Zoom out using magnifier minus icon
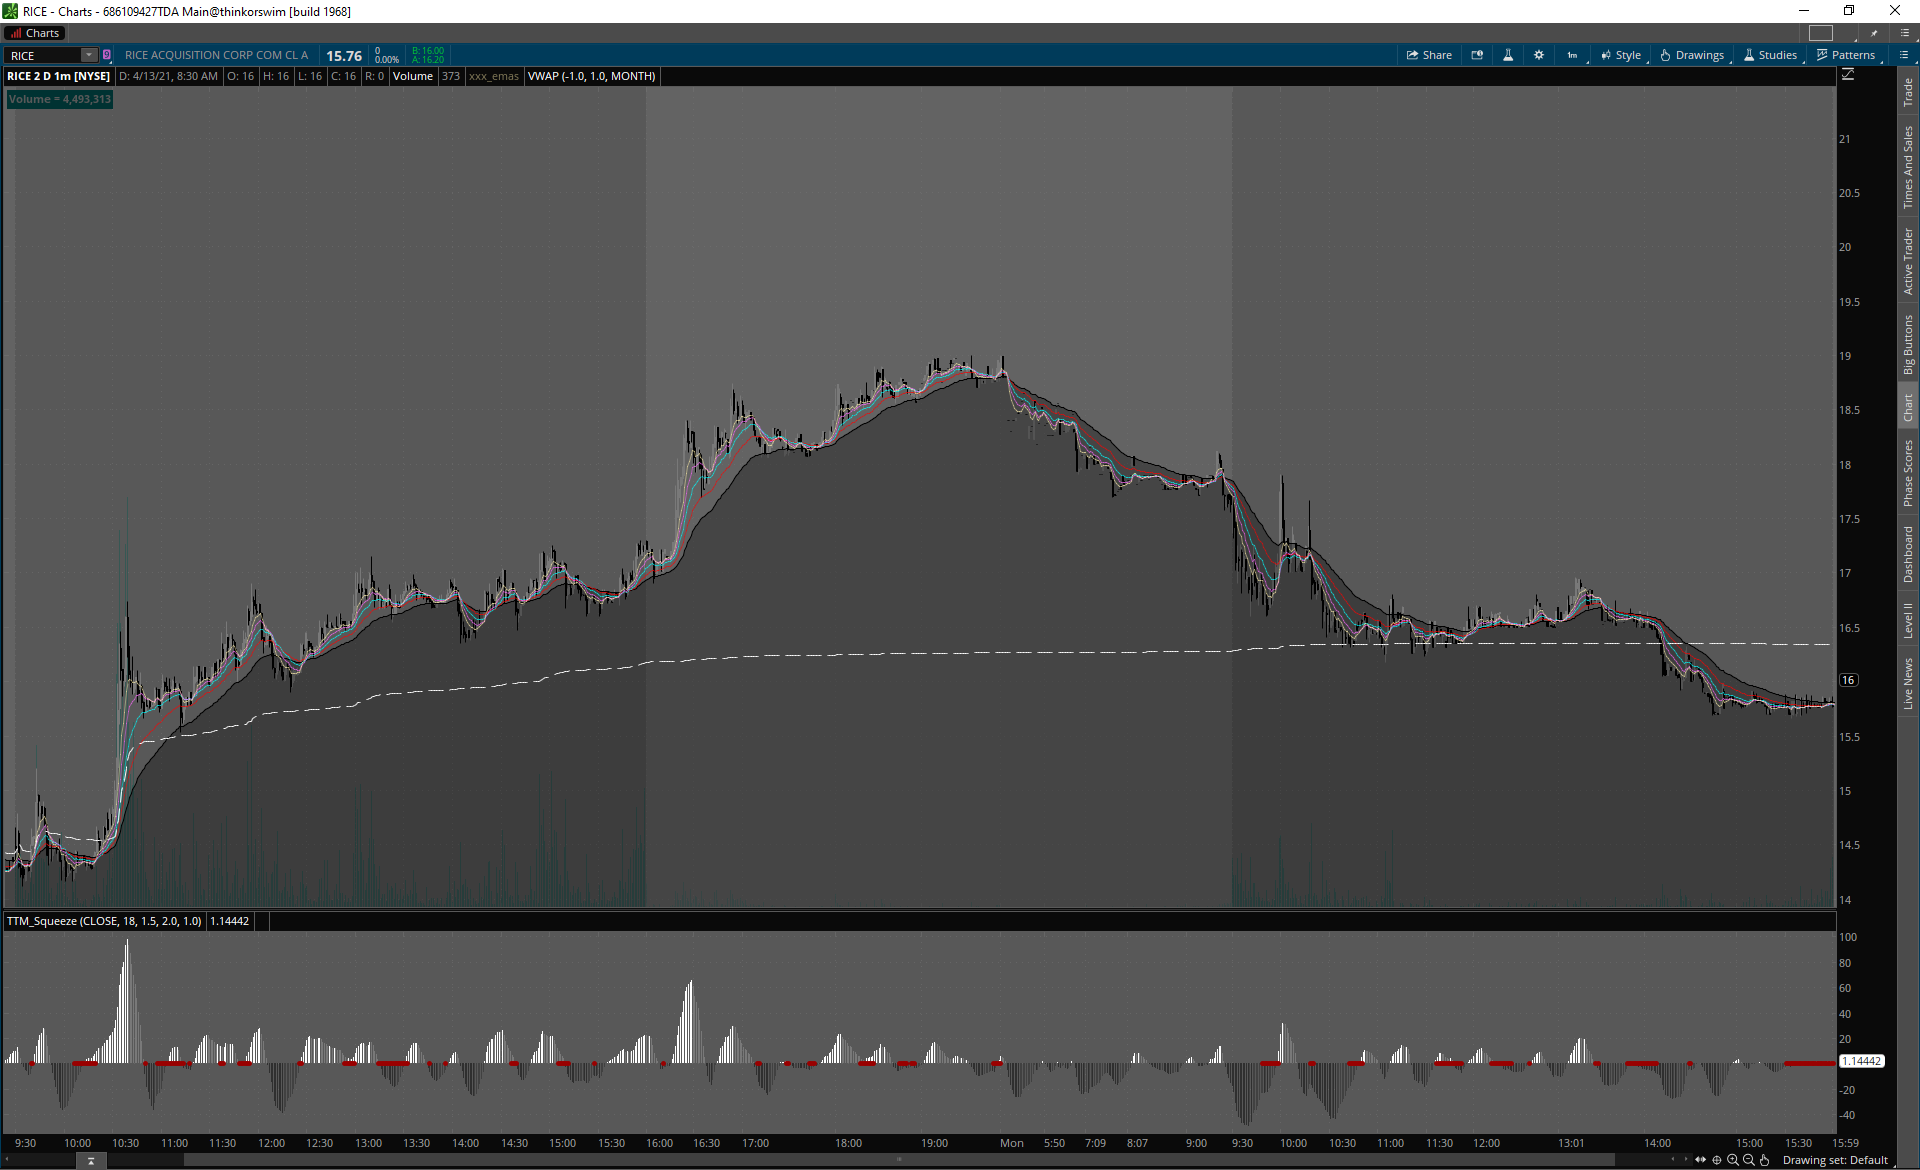Screen dimensions: 1920x1170 point(1749,1160)
